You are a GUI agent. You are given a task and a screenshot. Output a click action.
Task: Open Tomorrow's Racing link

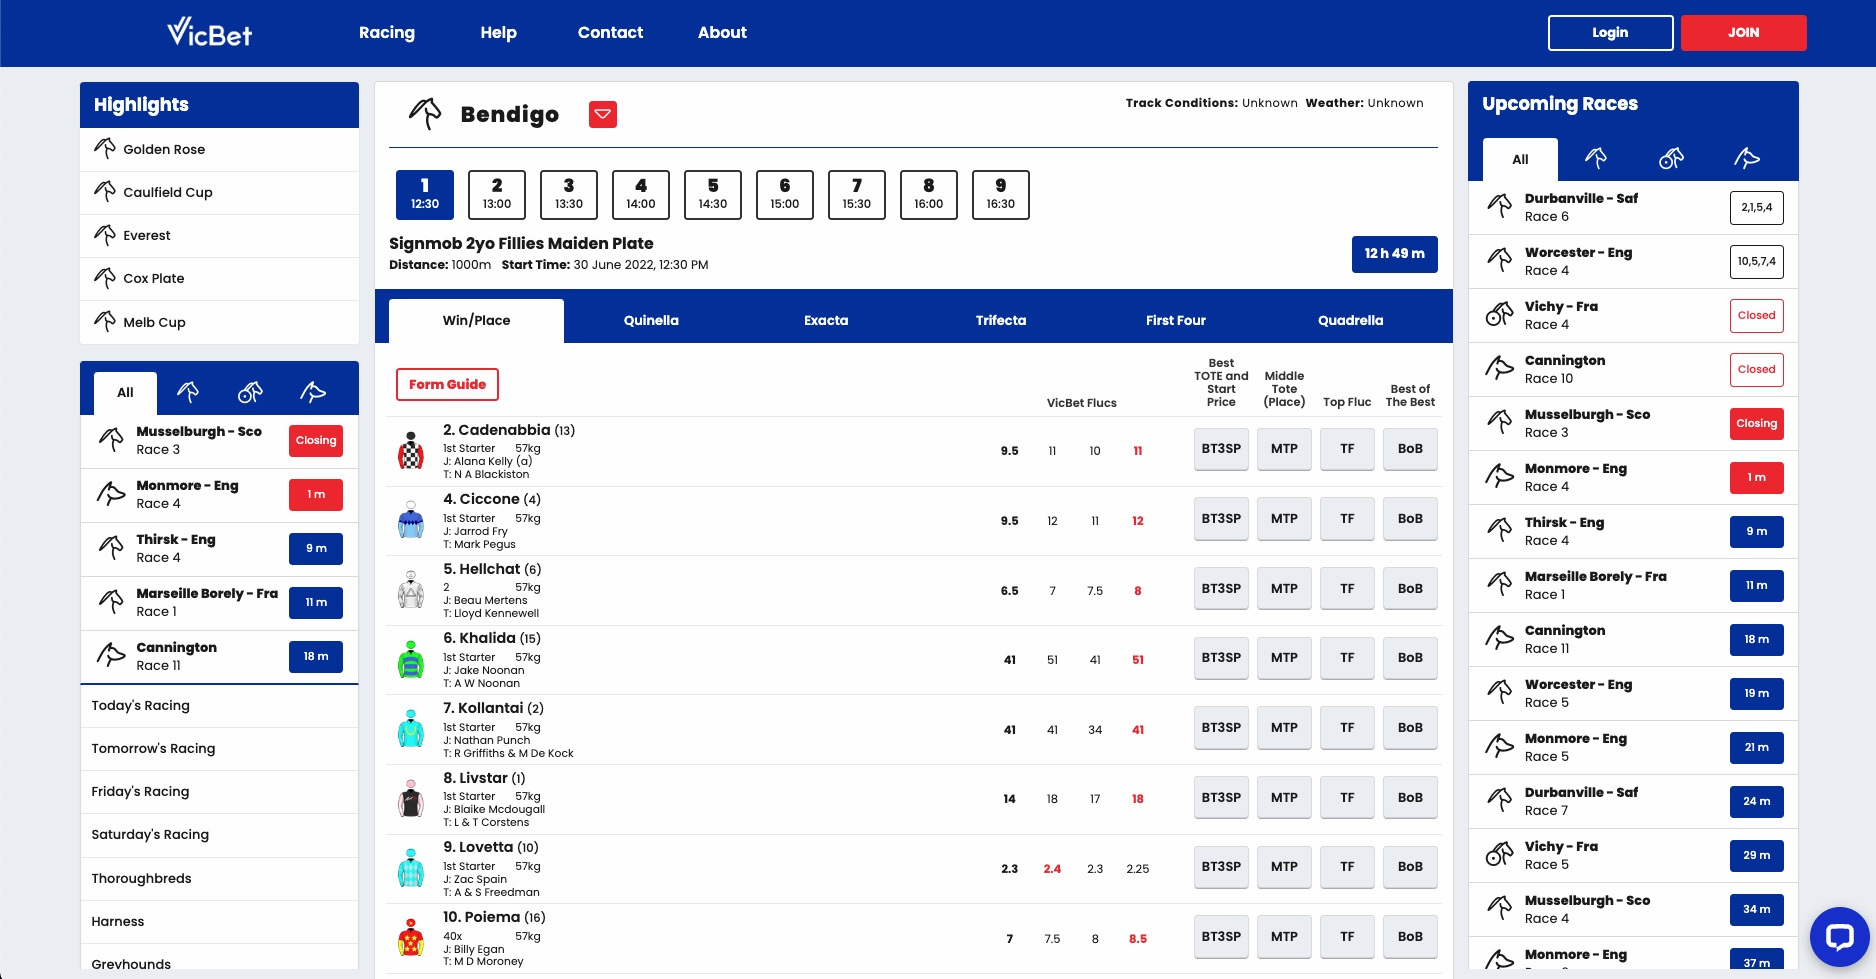click(x=153, y=748)
